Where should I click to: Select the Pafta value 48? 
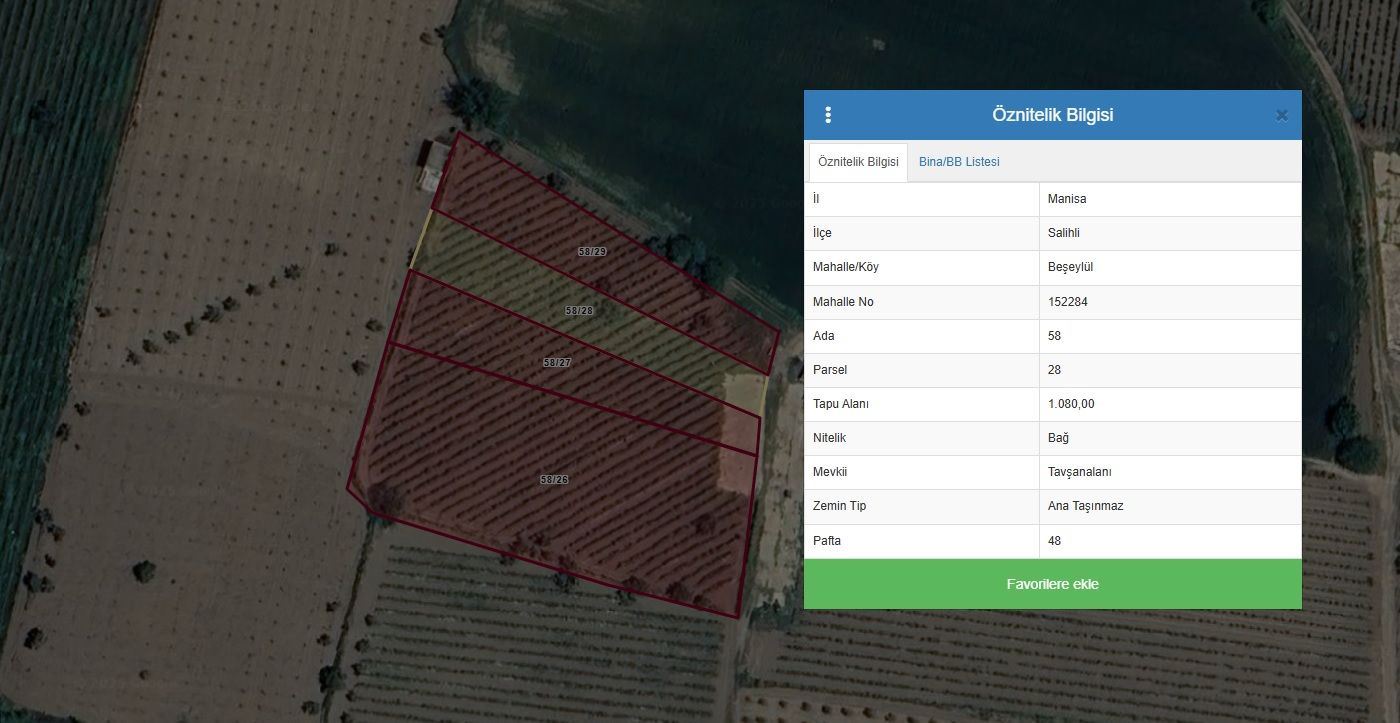(1054, 541)
